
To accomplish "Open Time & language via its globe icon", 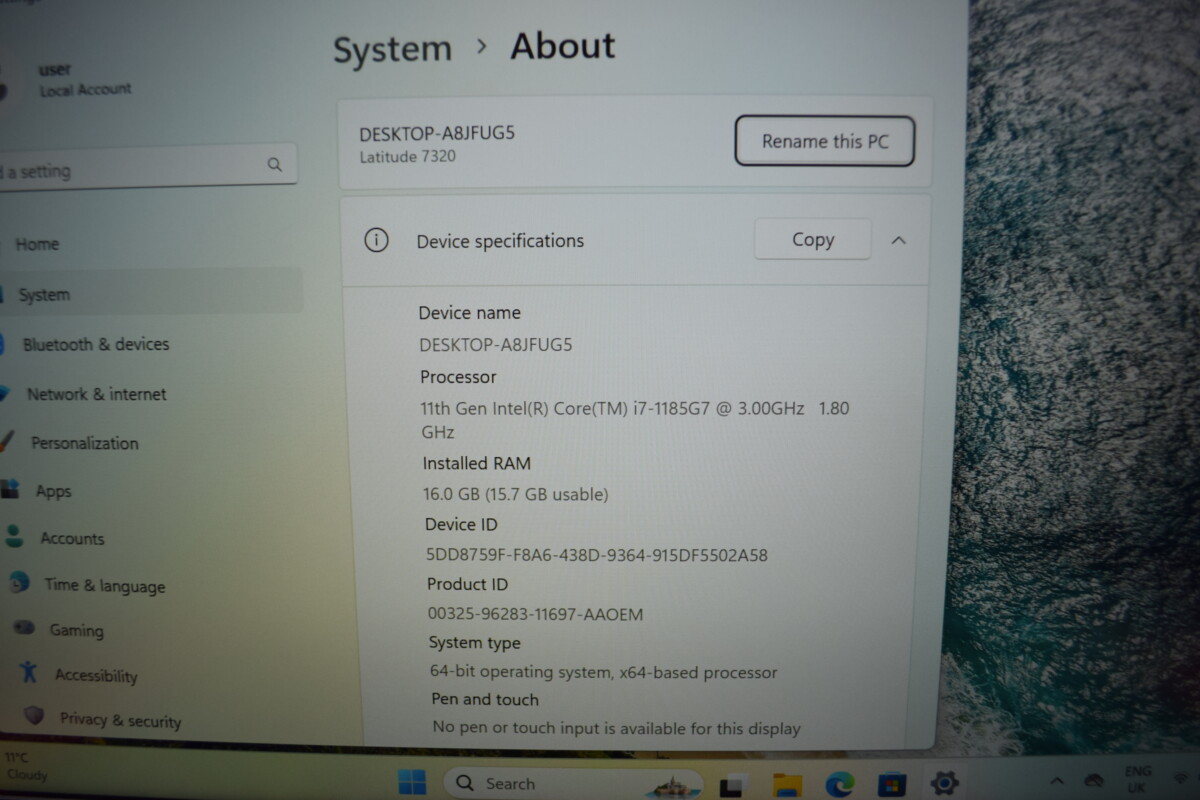I will pyautogui.click(x=19, y=582).
